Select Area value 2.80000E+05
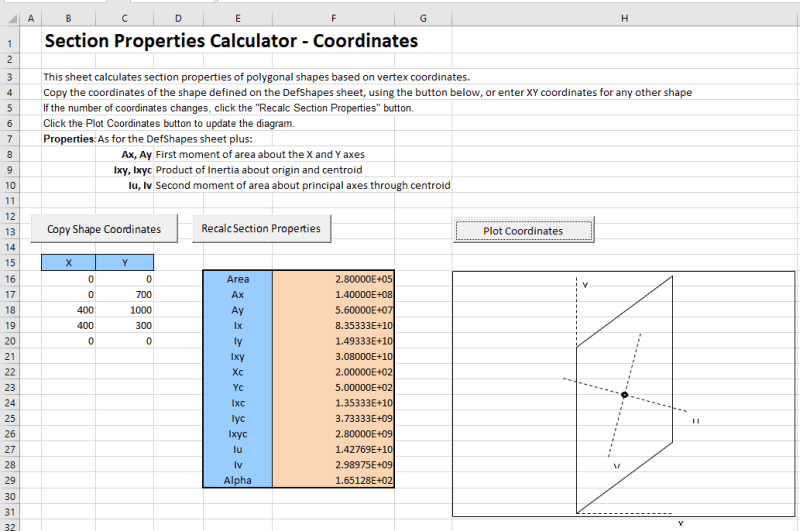This screenshot has height=531, width=800. 333,279
